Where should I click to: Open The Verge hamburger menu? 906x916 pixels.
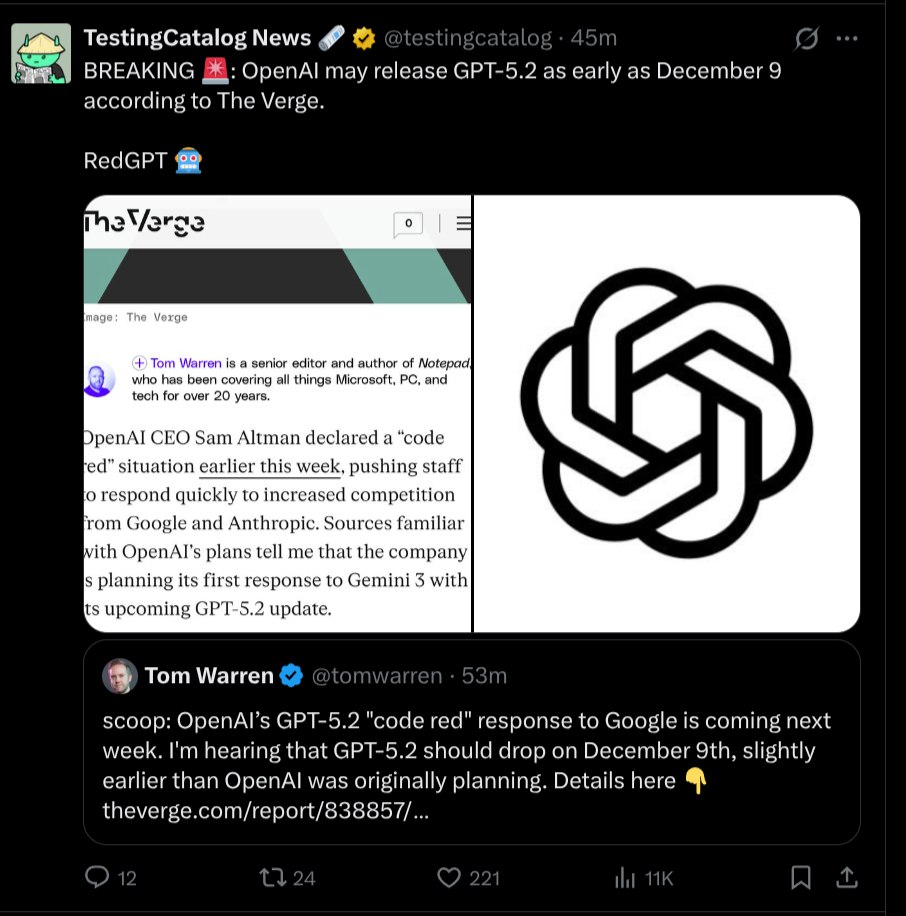point(463,224)
